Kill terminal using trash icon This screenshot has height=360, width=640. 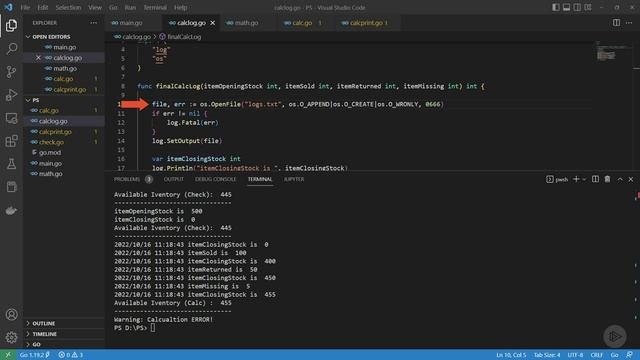tap(607, 179)
